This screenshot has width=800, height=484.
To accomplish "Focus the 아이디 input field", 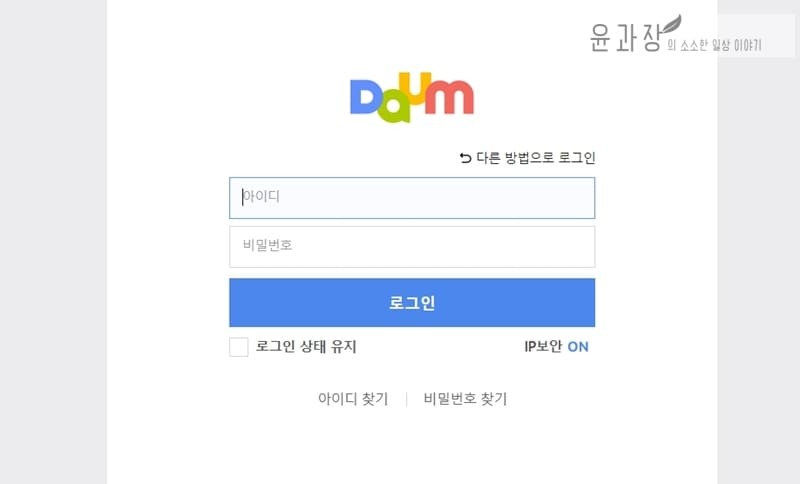I will click(412, 198).
